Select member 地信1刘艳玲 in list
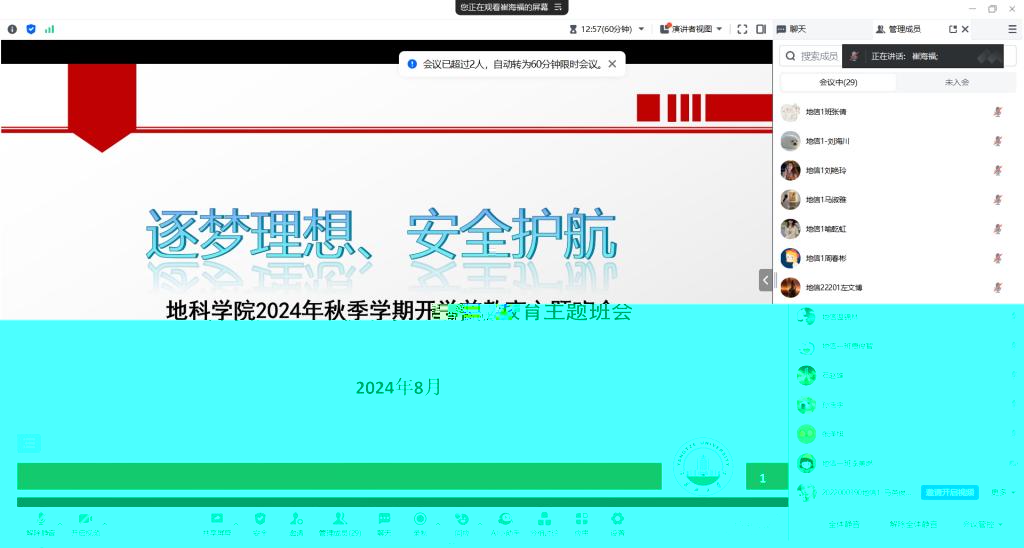Image resolution: width=1024 pixels, height=548 pixels. pos(826,170)
